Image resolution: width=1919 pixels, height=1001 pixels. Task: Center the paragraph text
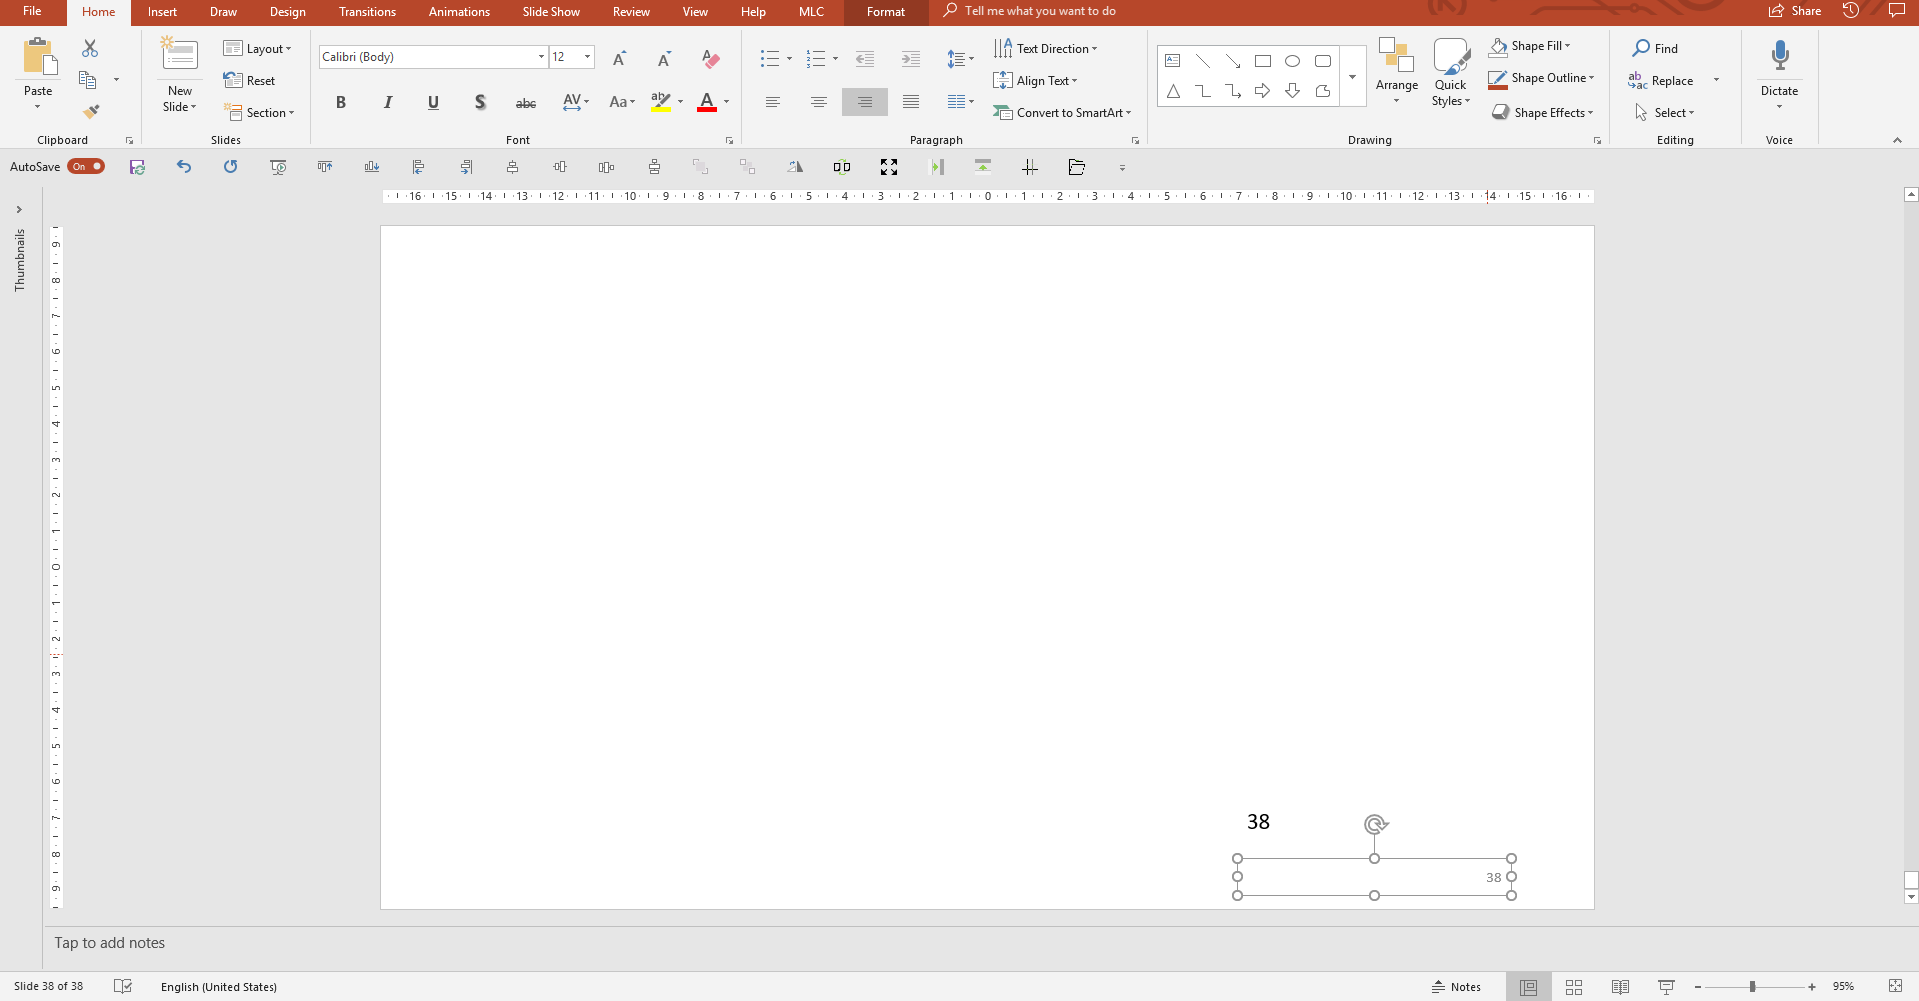819,102
